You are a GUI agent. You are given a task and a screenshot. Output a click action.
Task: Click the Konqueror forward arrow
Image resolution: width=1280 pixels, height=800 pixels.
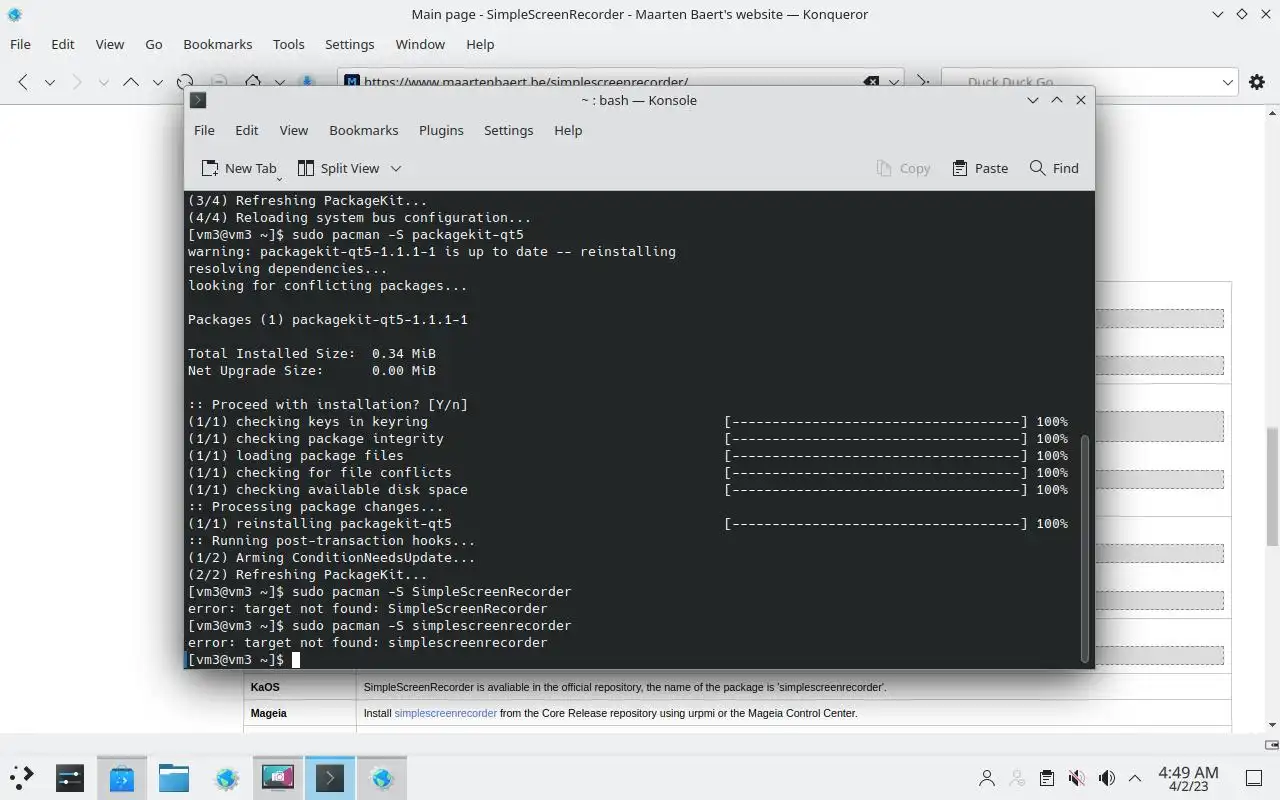[77, 82]
